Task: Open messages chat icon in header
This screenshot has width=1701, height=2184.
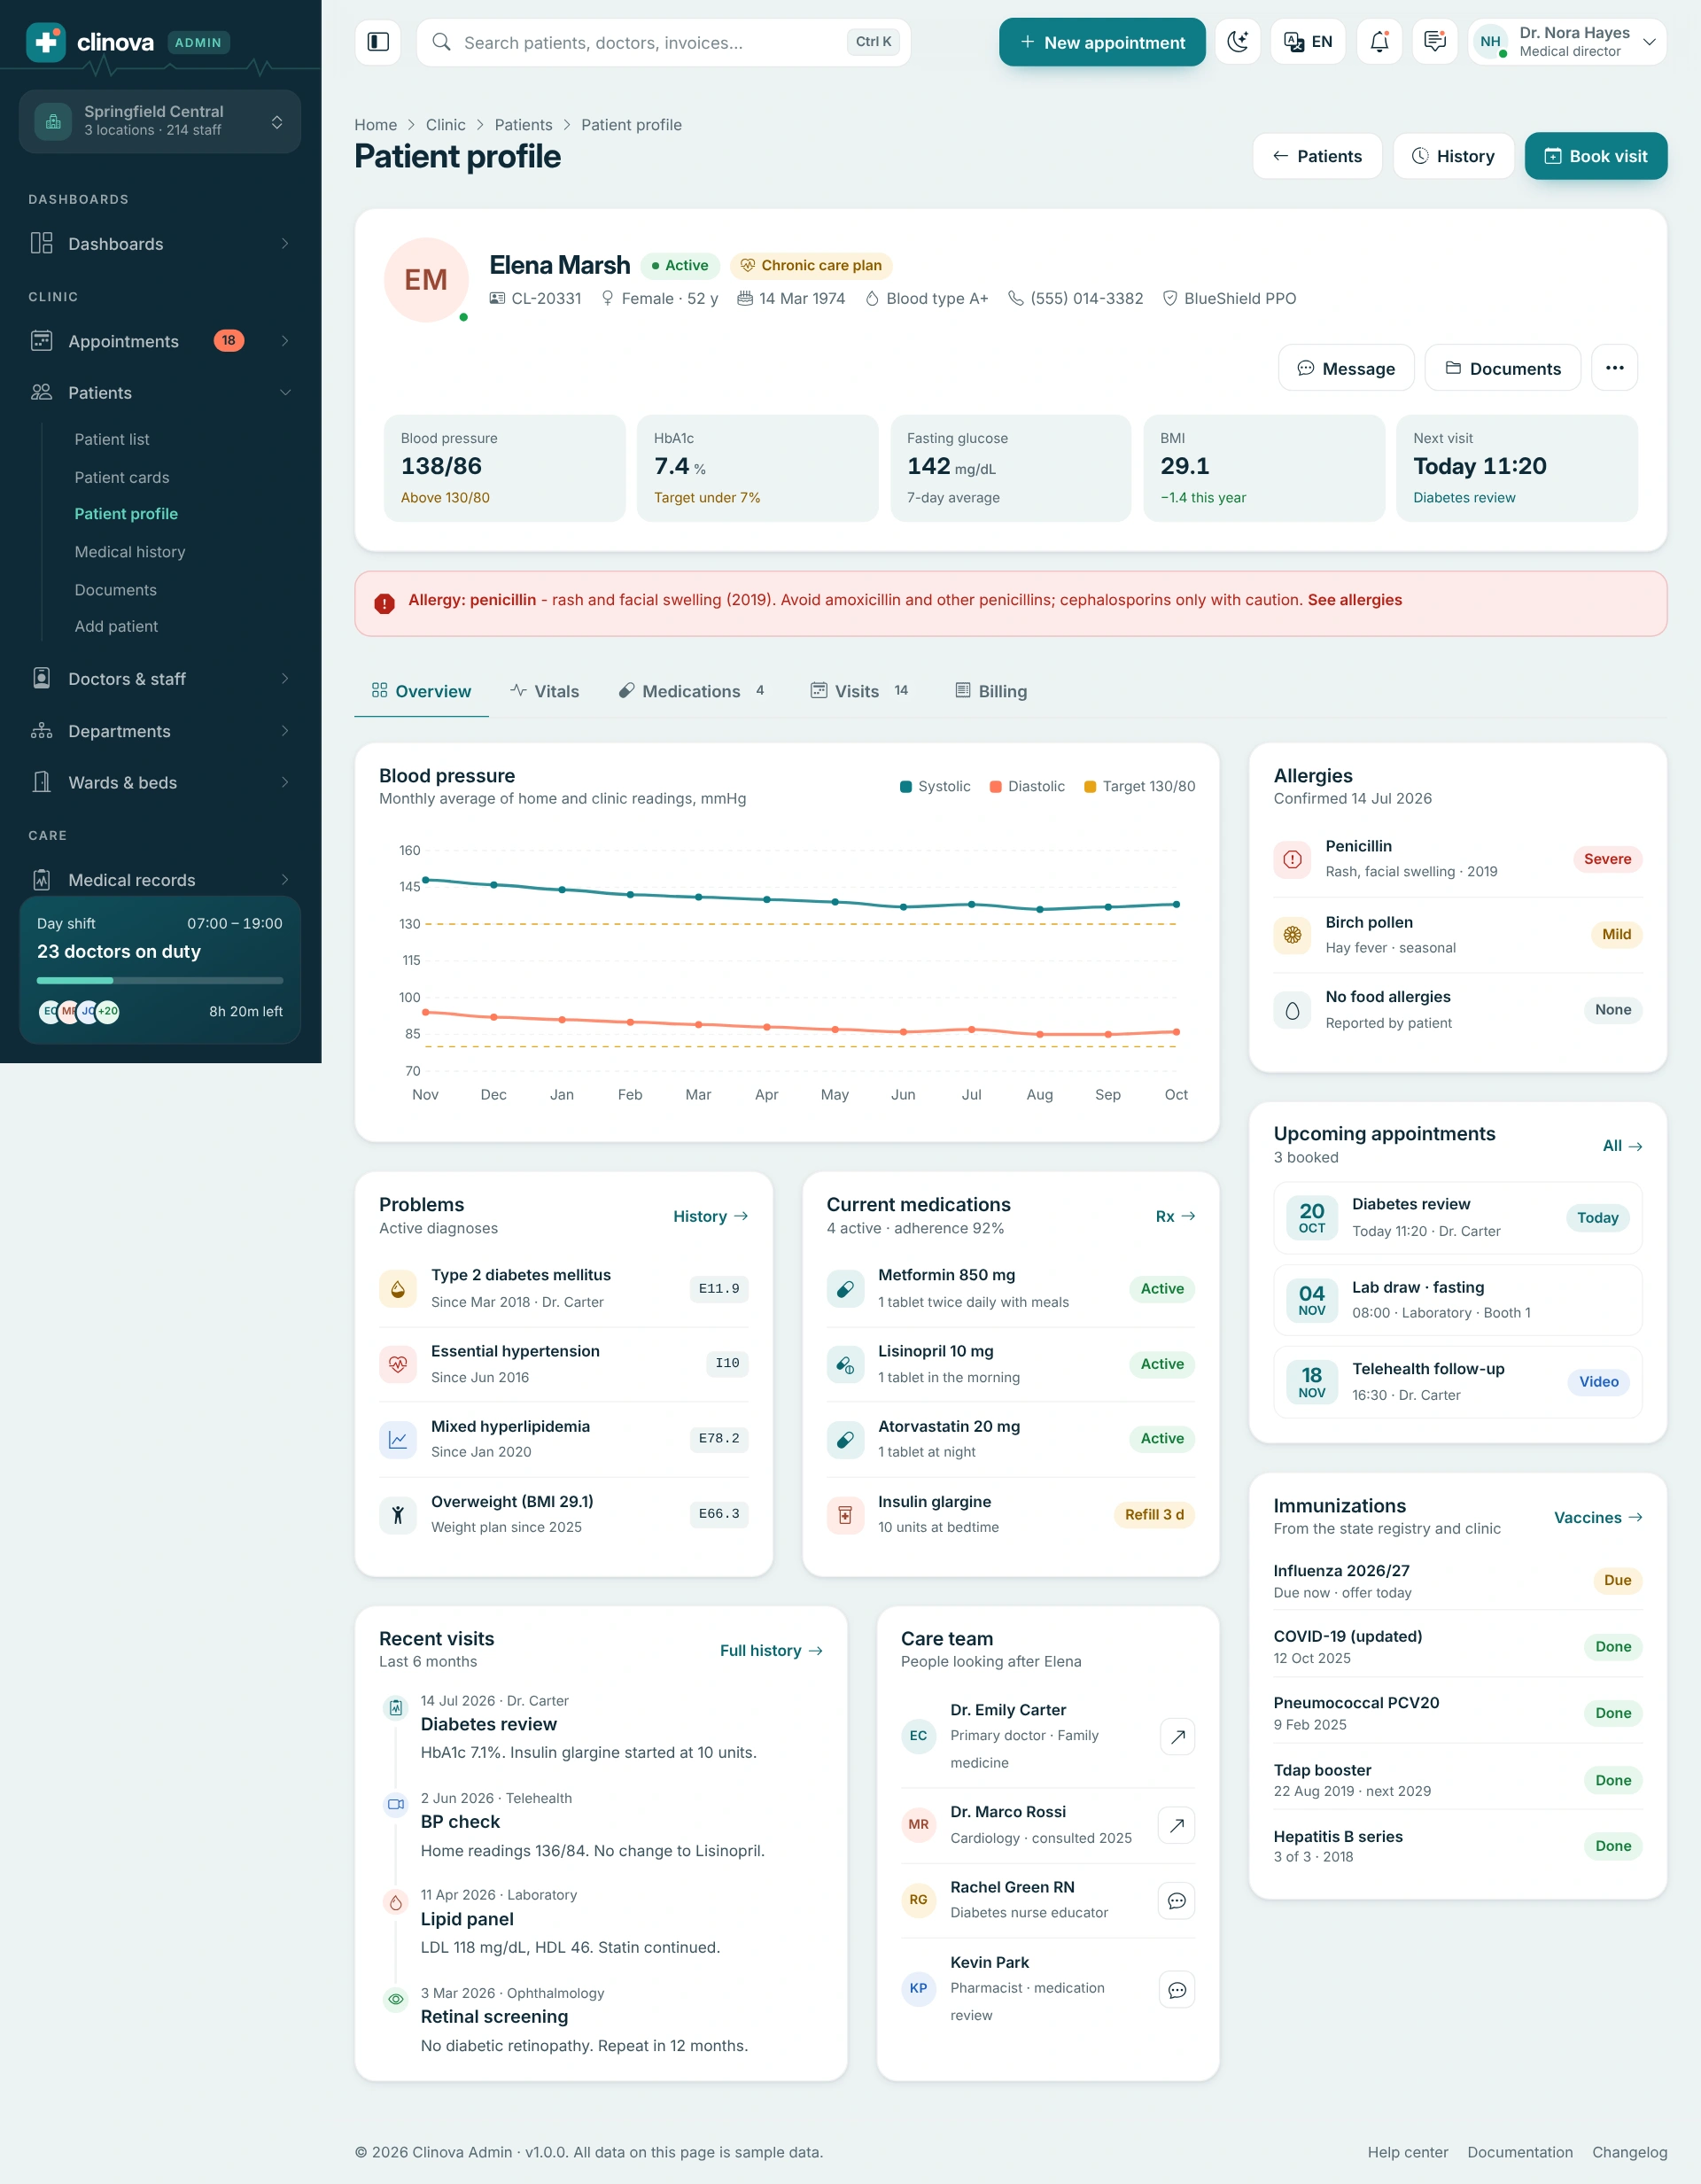Action: coord(1435,42)
